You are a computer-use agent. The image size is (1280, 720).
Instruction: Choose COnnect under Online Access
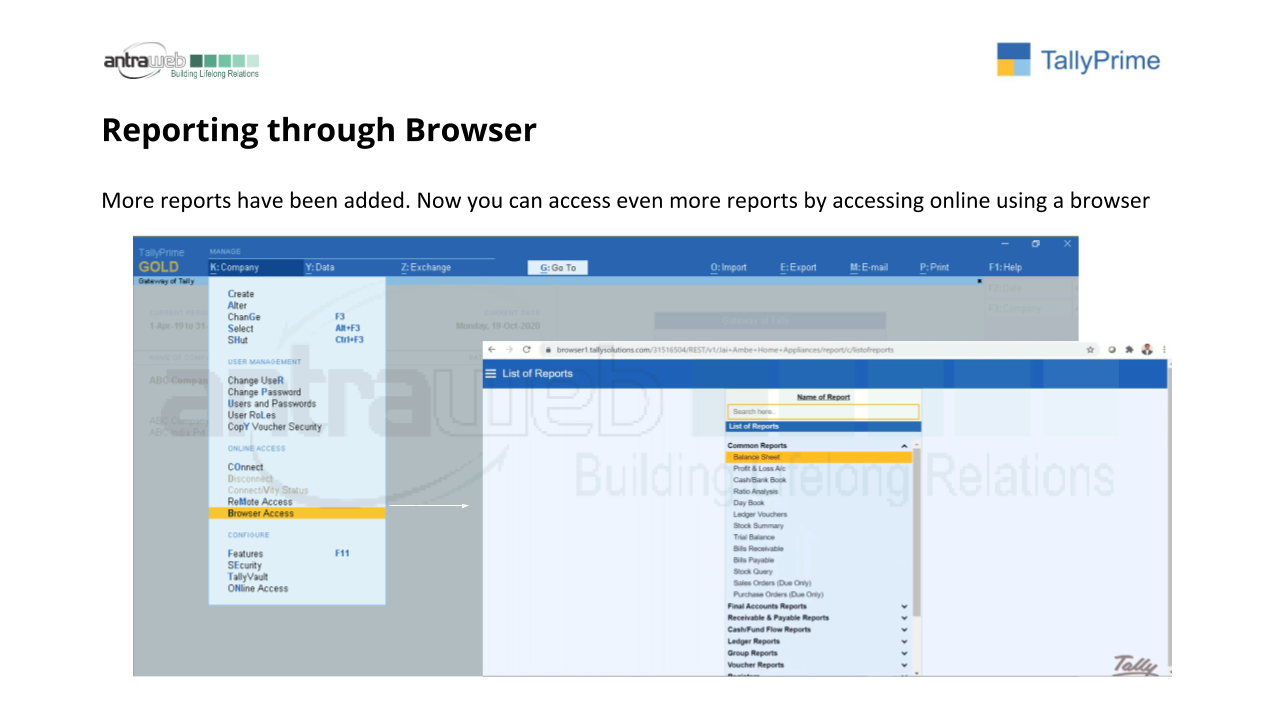coord(246,467)
